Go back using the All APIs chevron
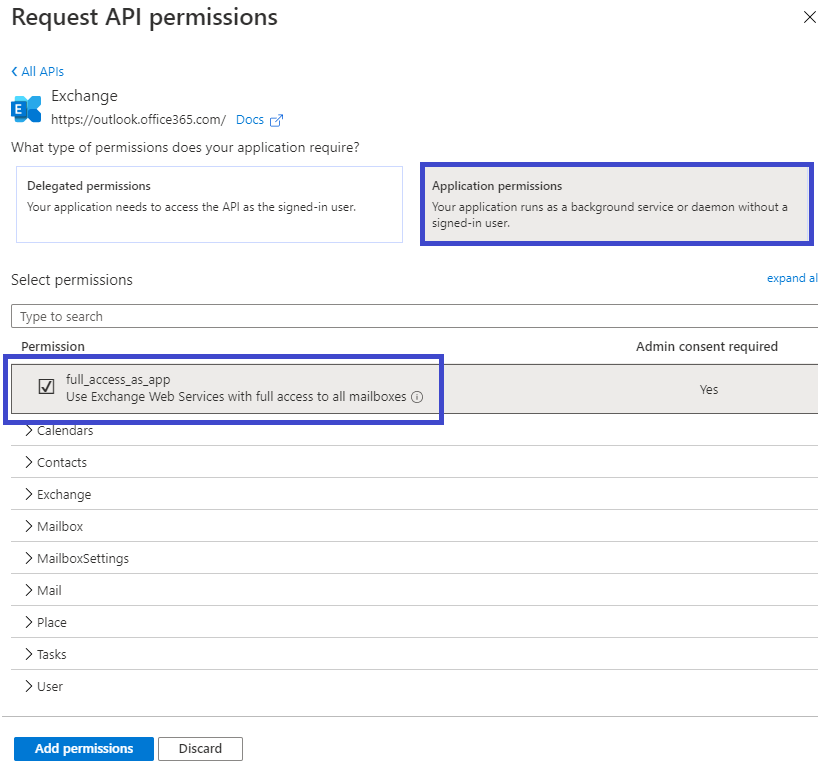 15,72
